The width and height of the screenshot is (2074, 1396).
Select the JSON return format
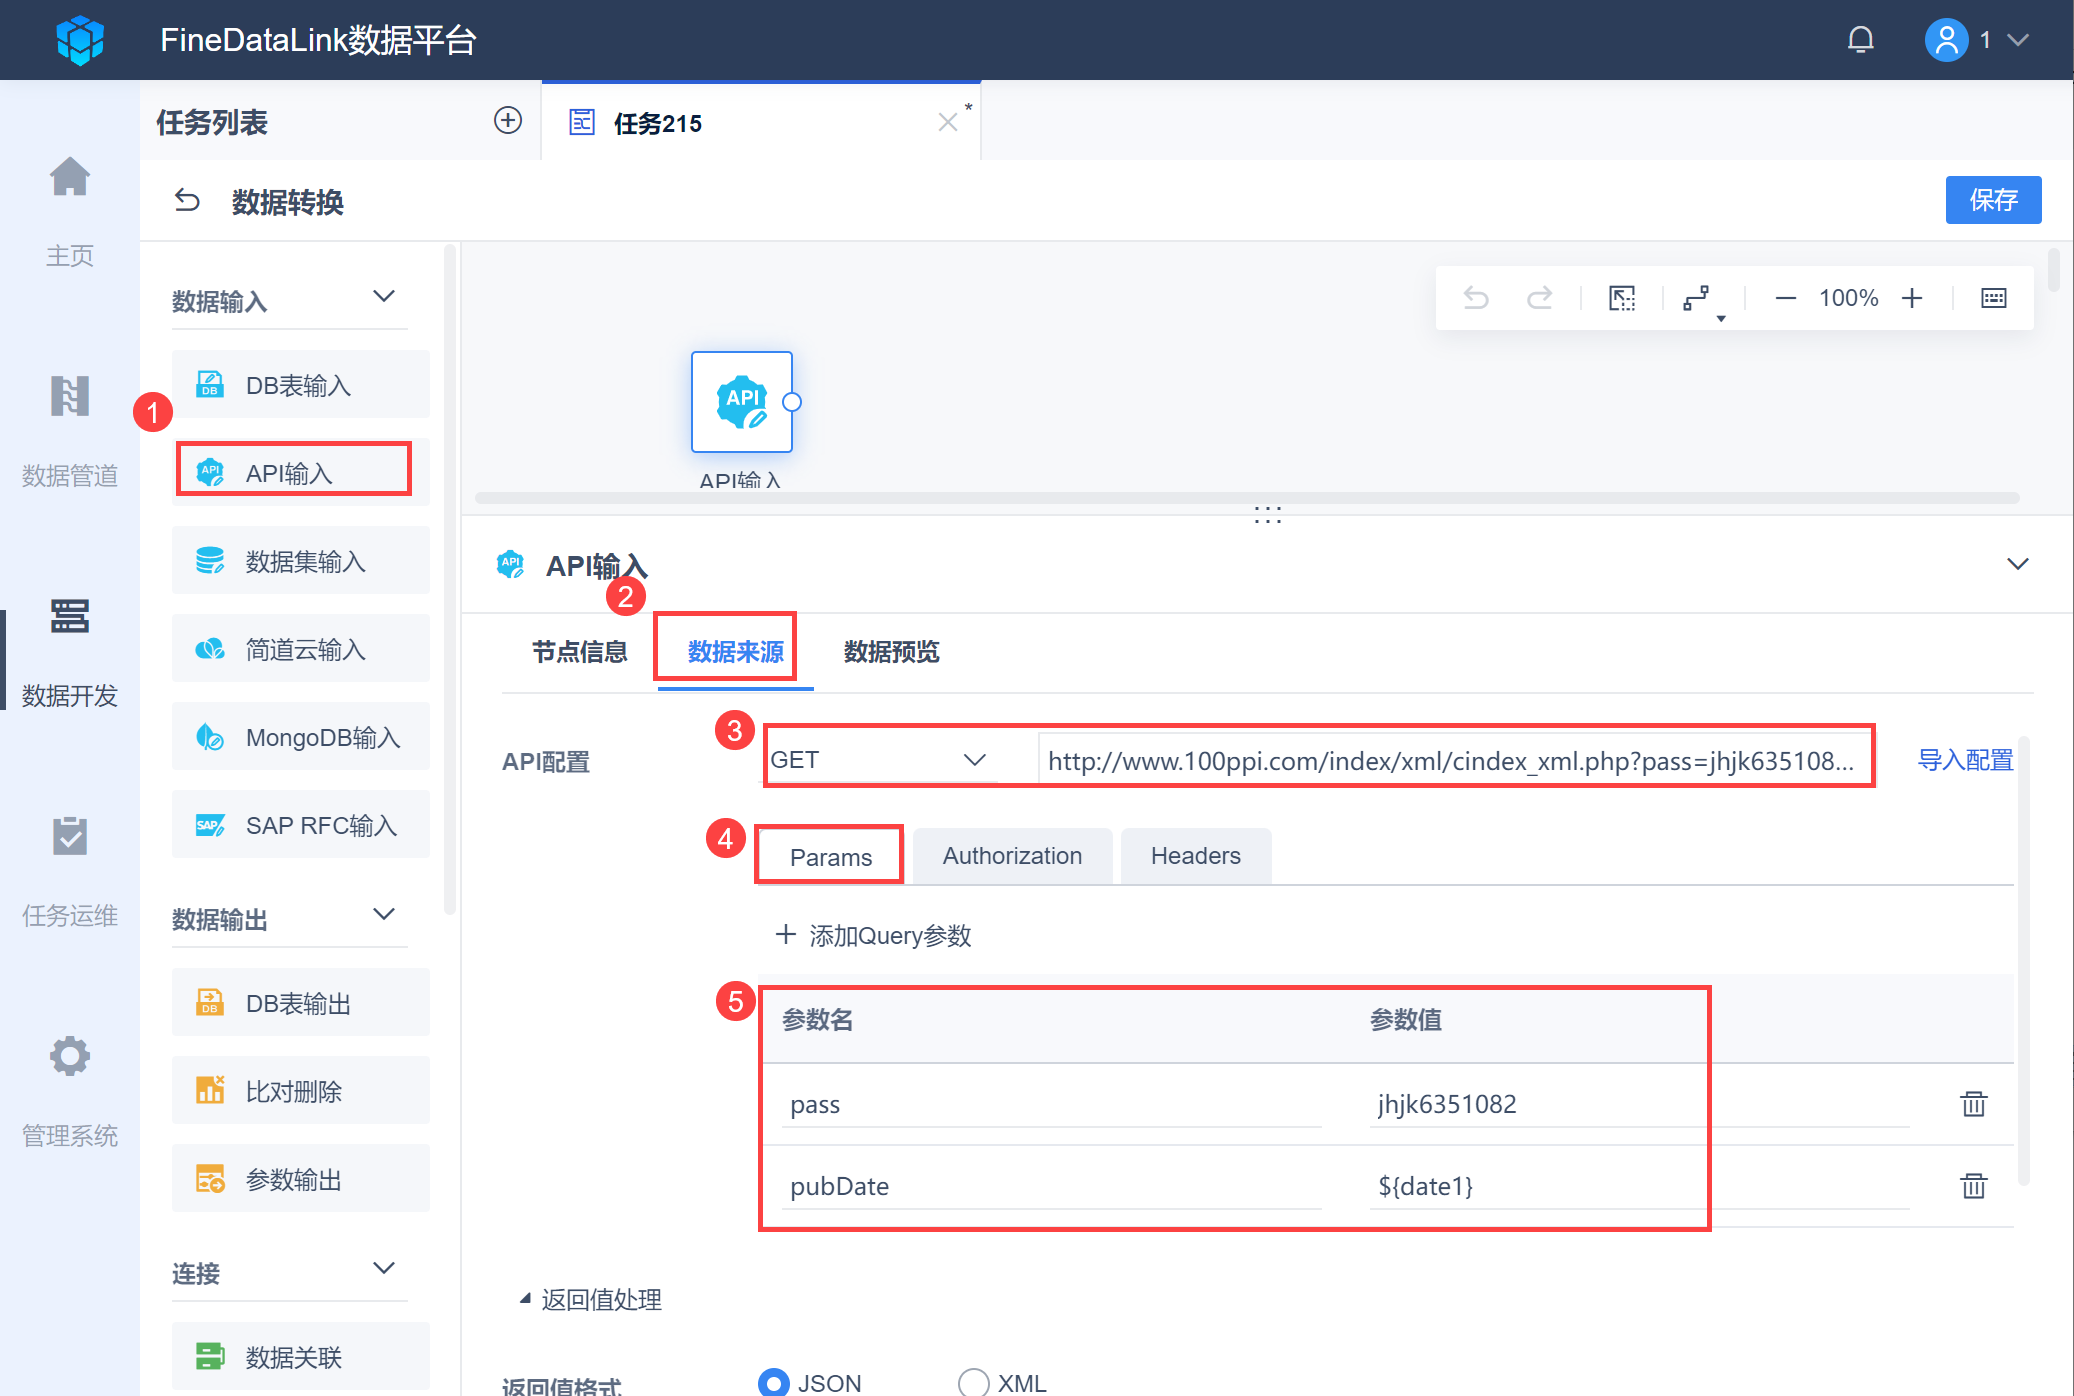(772, 1381)
